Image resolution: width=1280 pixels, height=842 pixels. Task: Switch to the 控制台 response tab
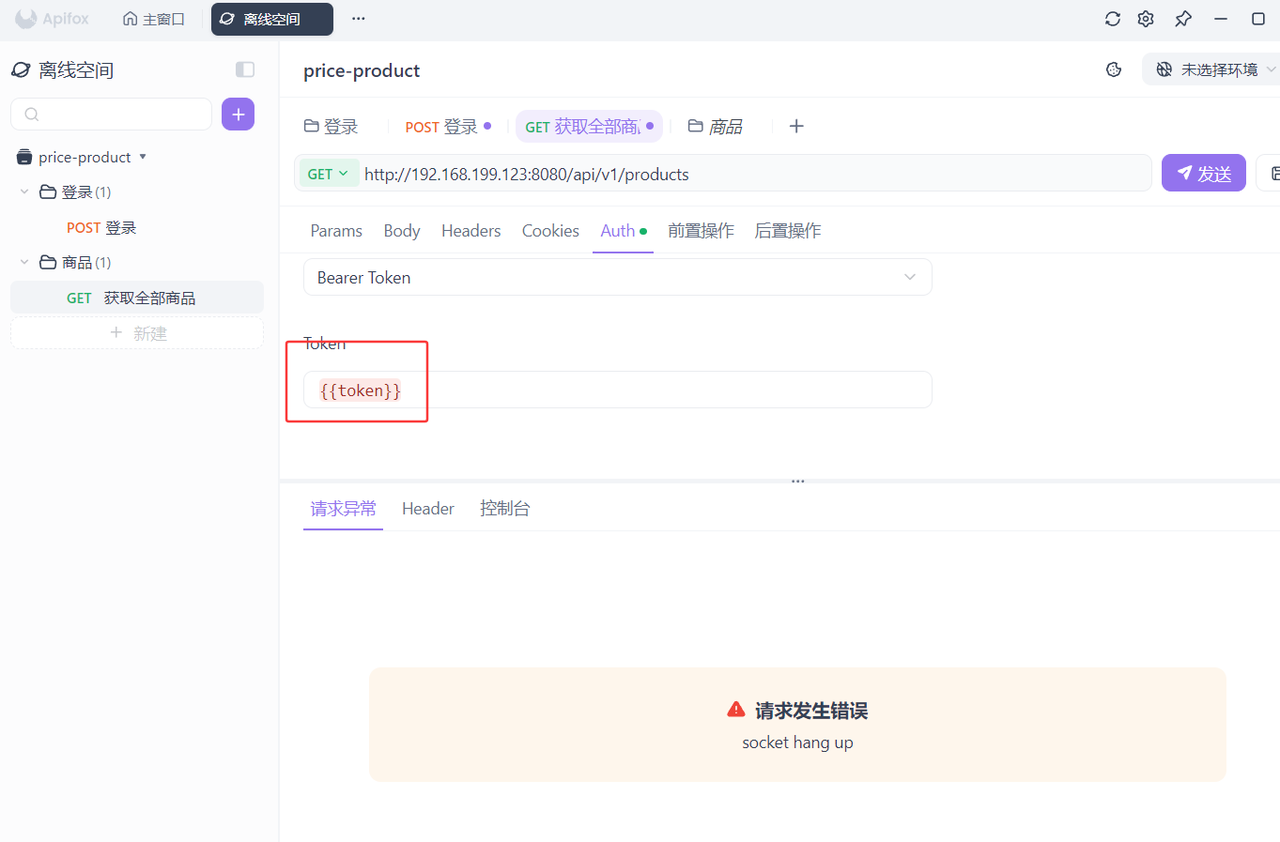click(x=505, y=509)
